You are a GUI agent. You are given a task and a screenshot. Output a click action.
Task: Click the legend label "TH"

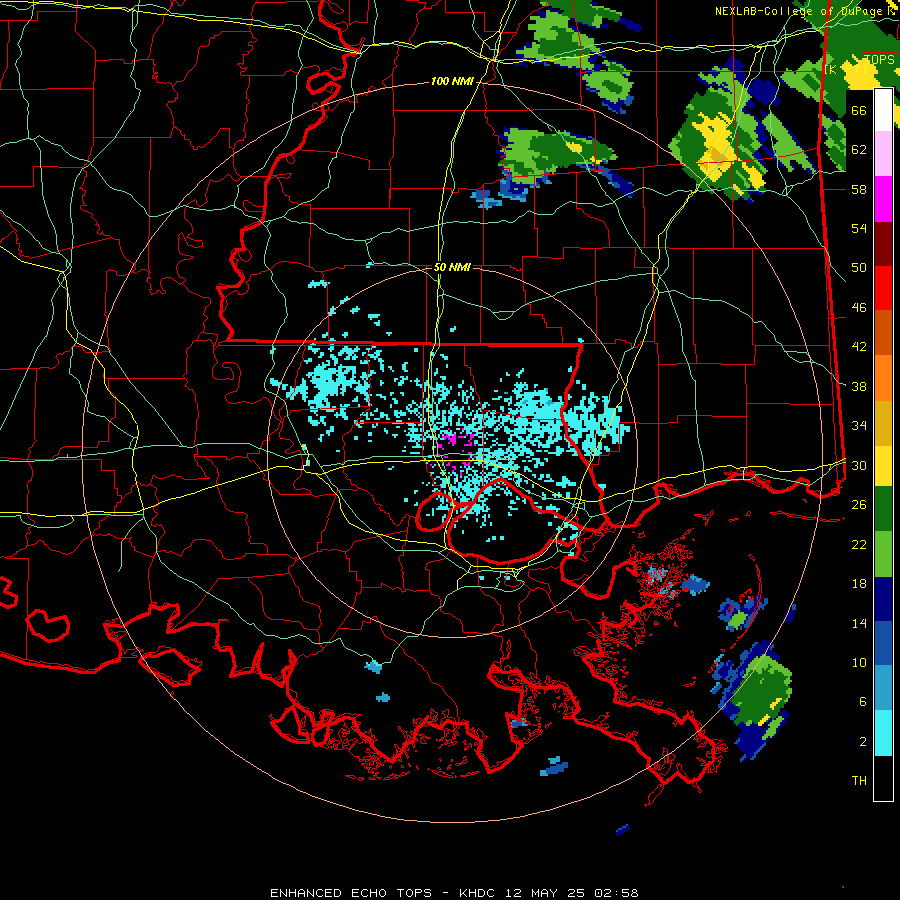pyautogui.click(x=859, y=781)
